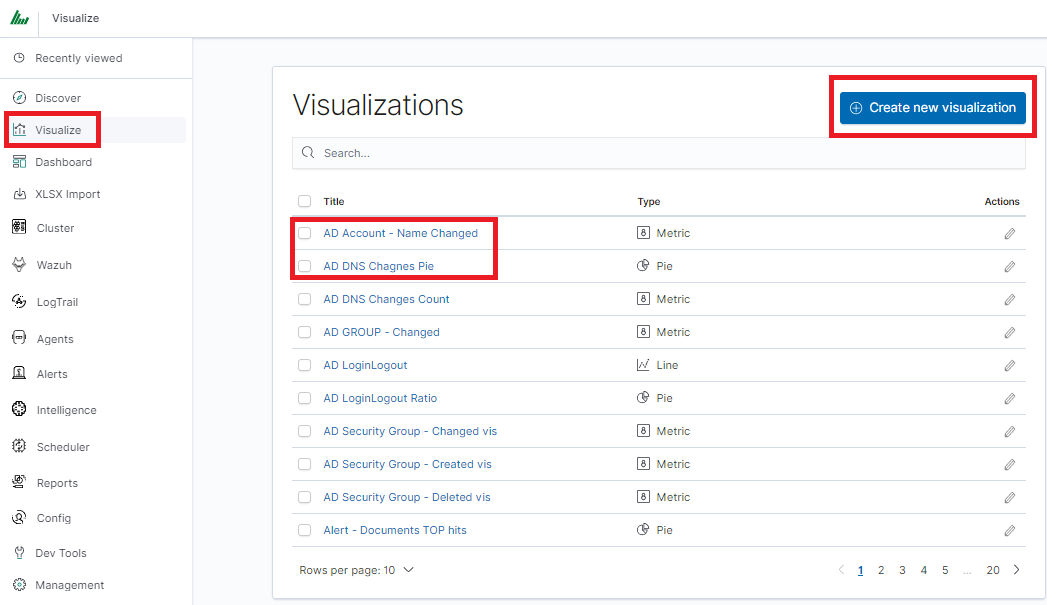Click the Dev Tools icon
The width and height of the screenshot is (1047, 605).
[19, 553]
